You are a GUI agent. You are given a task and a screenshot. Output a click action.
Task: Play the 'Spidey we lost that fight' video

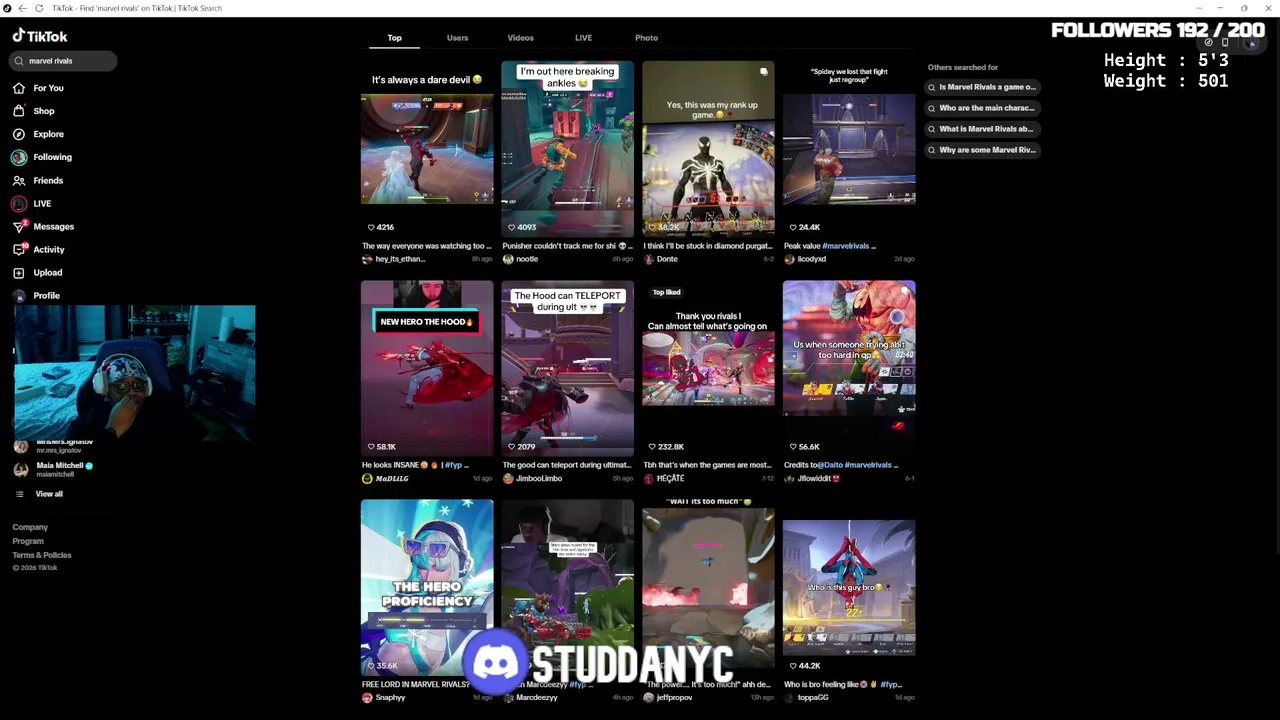(x=849, y=148)
